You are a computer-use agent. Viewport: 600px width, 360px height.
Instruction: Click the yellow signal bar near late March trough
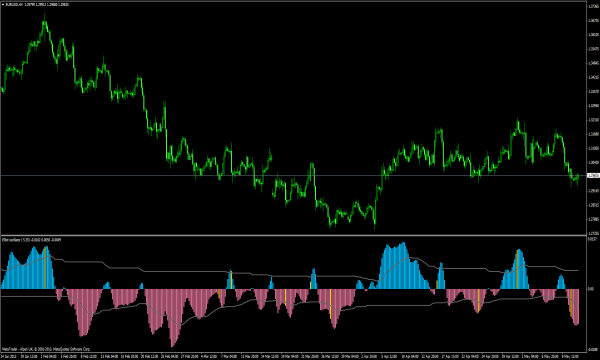coord(330,303)
